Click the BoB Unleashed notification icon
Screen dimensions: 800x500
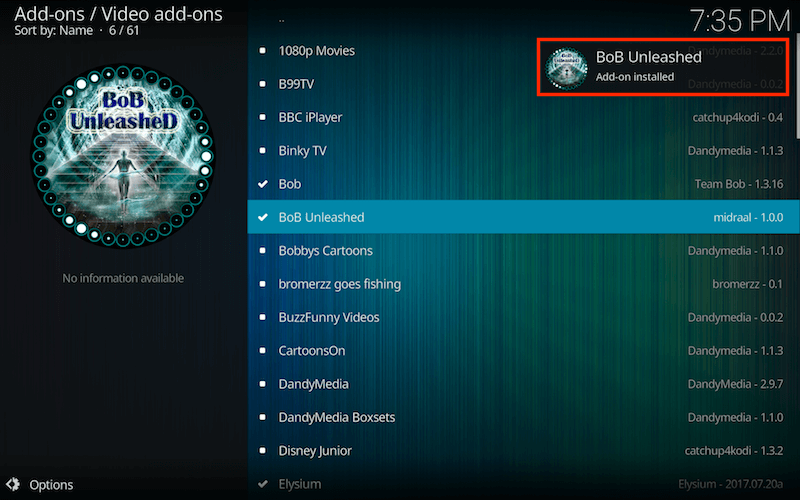[566, 68]
